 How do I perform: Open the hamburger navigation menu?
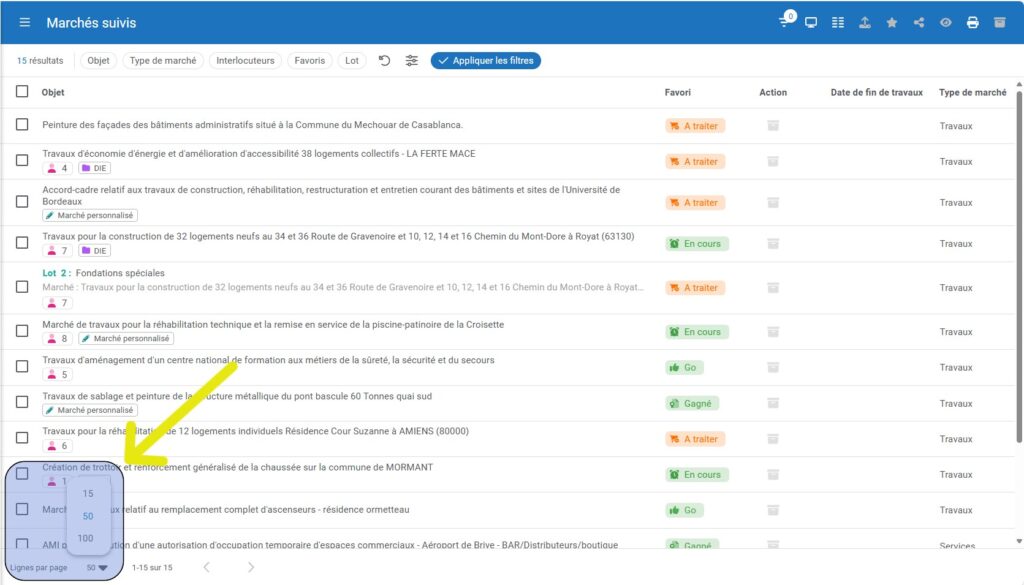coord(24,22)
